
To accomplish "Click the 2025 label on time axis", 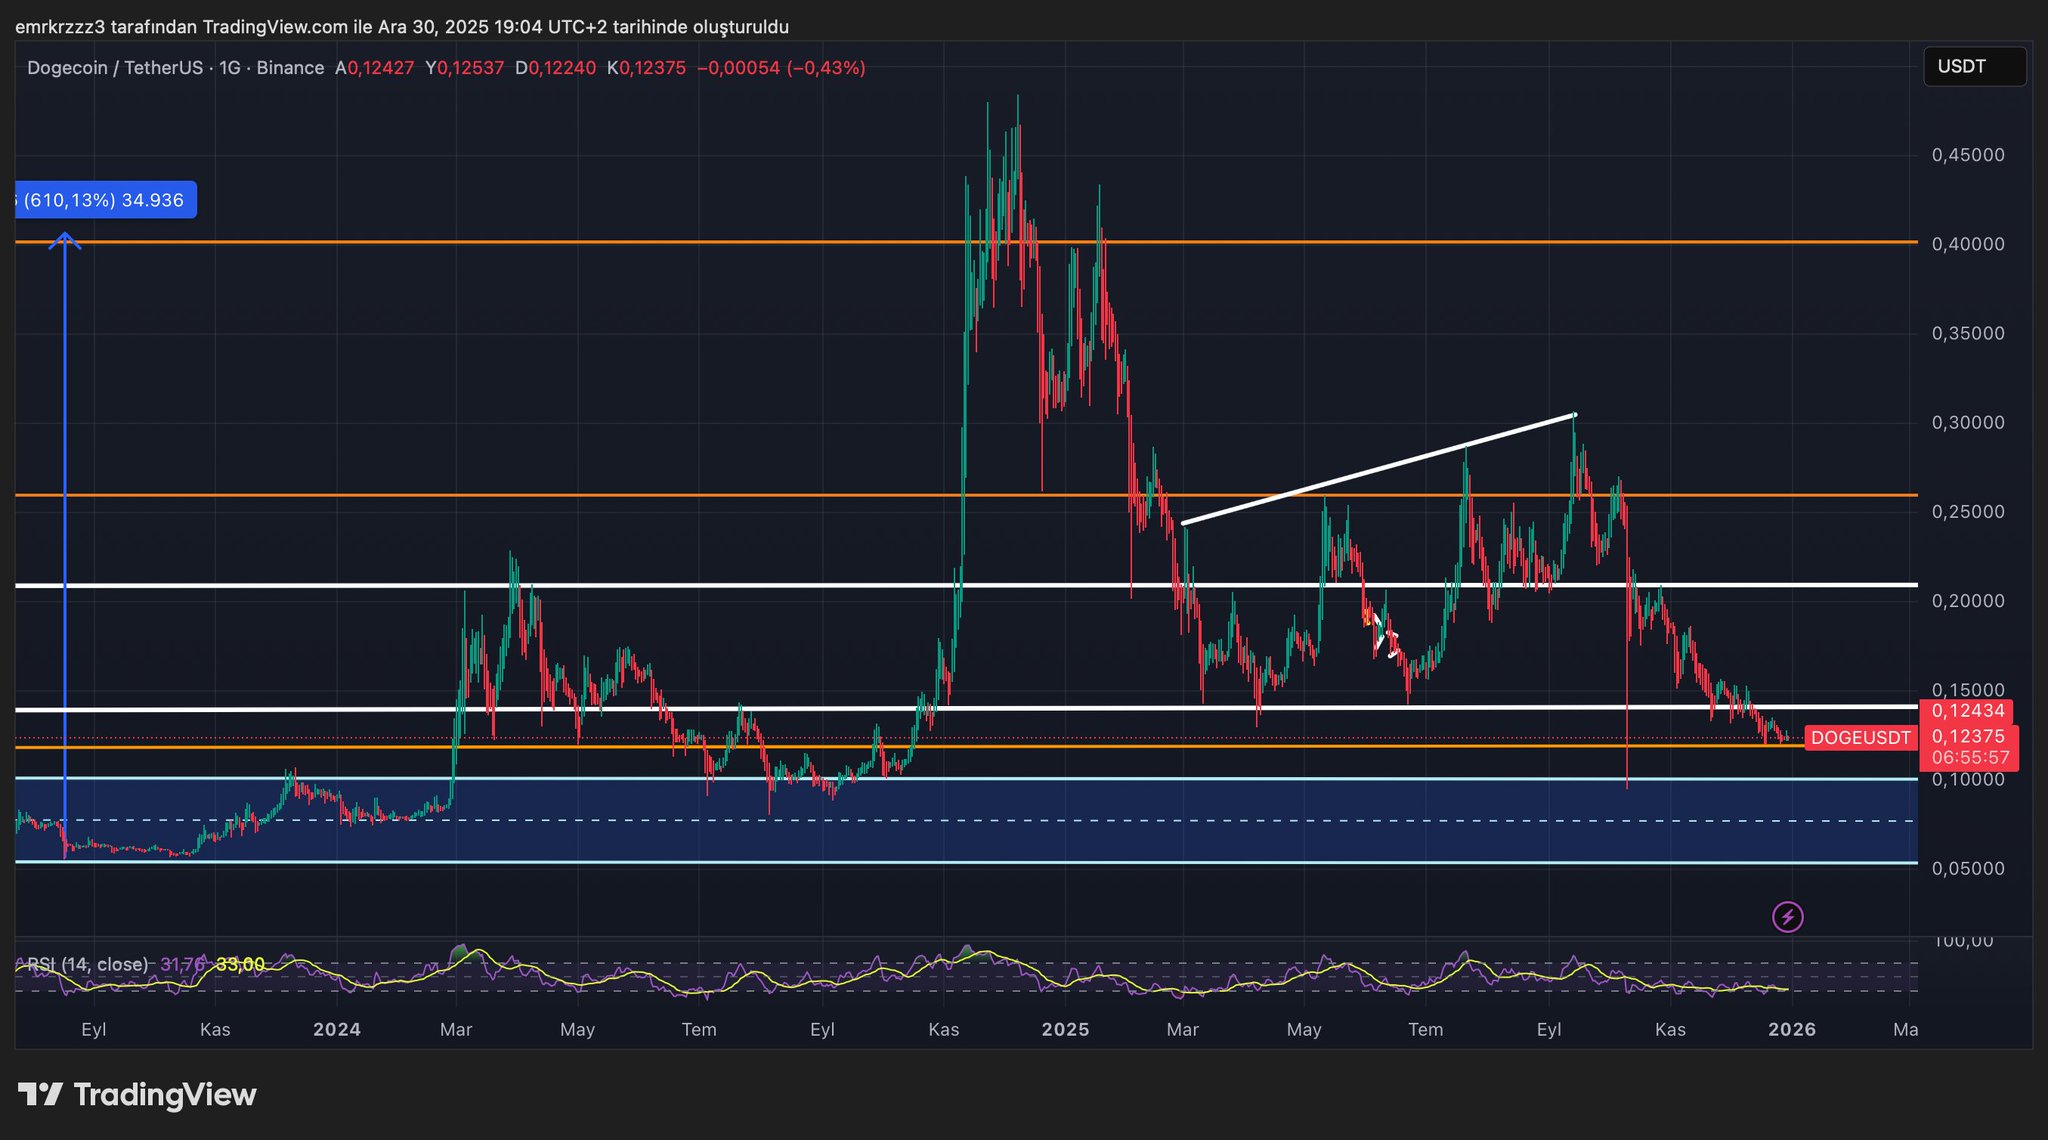I will (1065, 1029).
